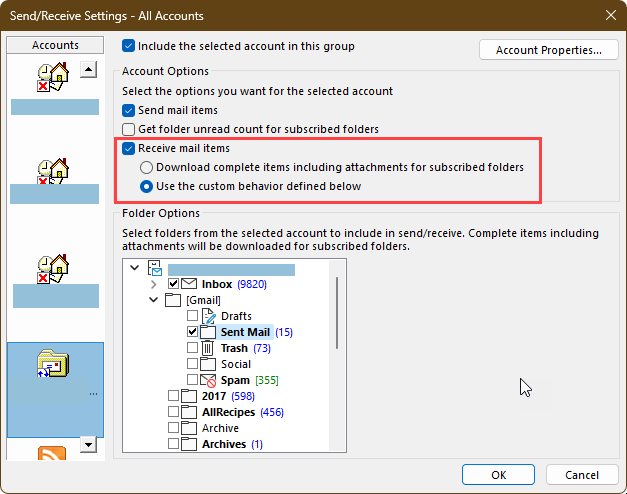Uncheck the Sent Mail folder checkbox
Screen dimensions: 627x494
[x=192, y=332]
